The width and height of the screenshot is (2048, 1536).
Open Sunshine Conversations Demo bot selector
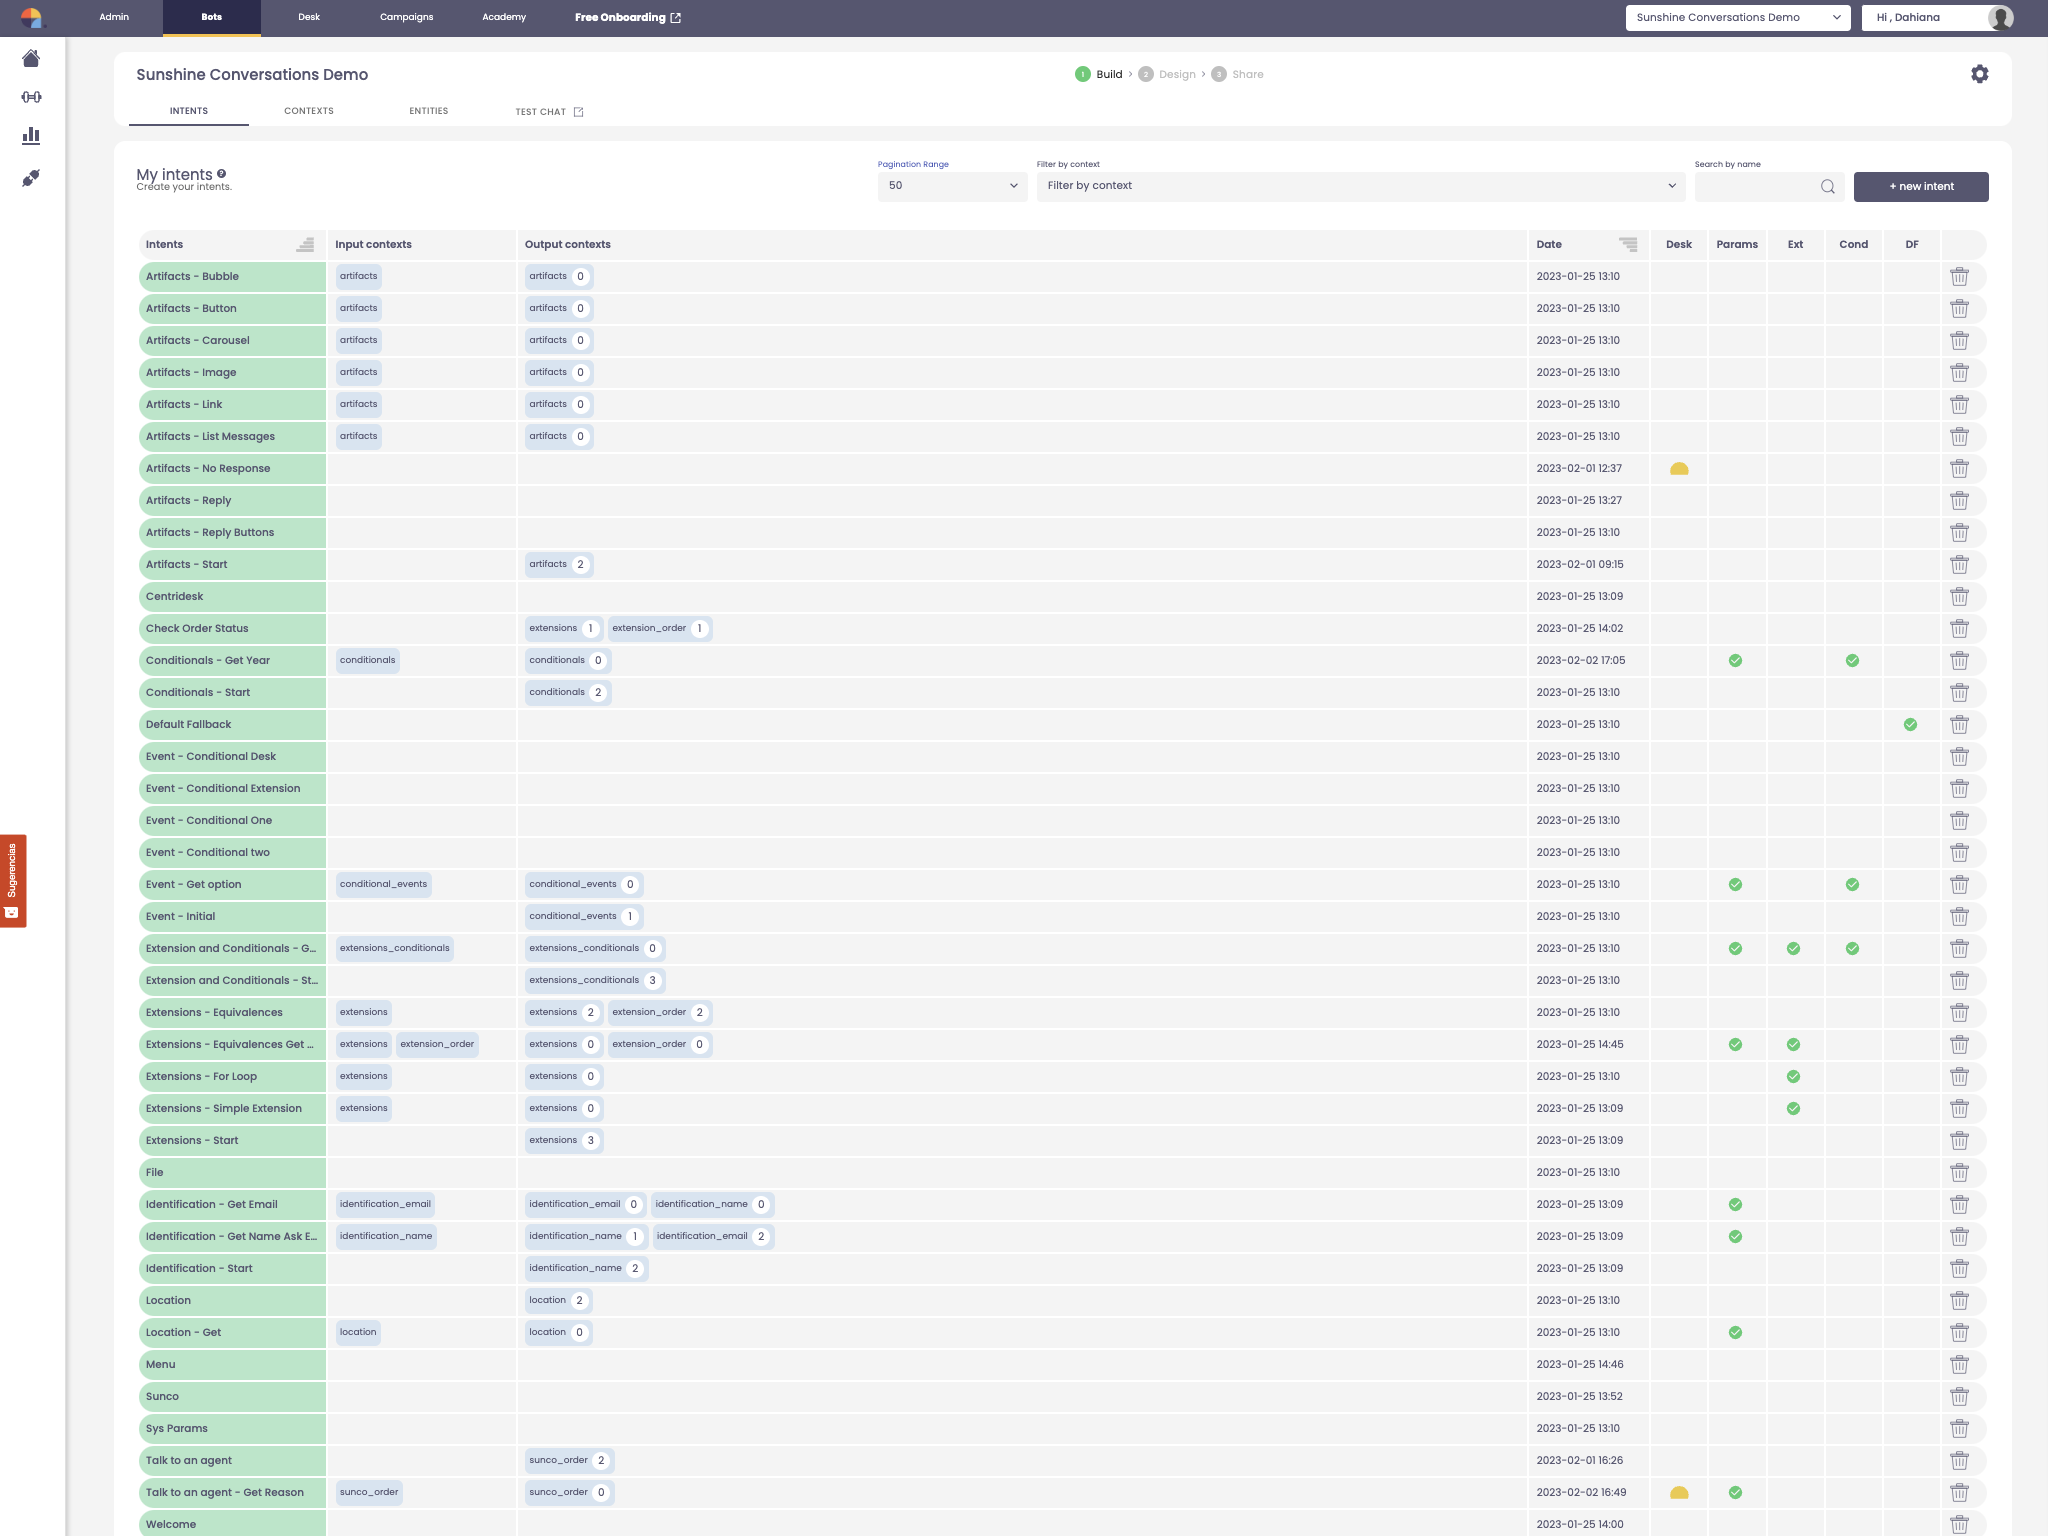(x=1737, y=18)
